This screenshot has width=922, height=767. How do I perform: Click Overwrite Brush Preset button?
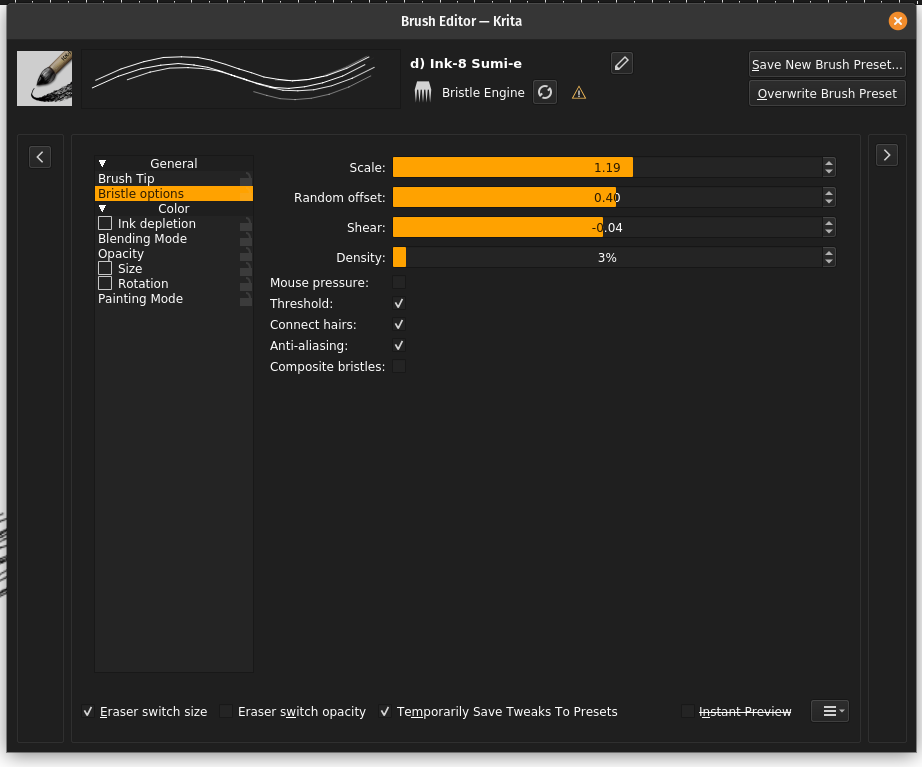coord(827,94)
